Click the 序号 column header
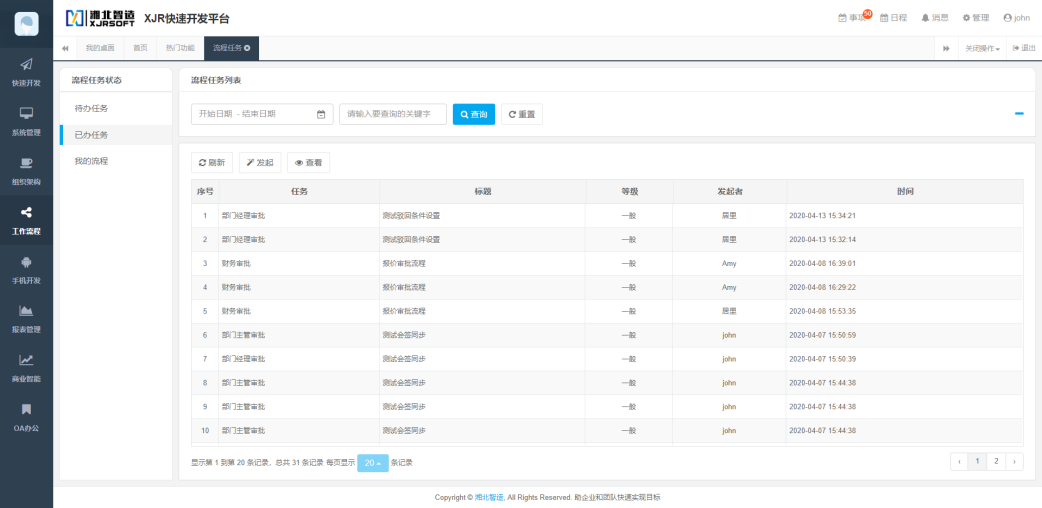 tap(205, 191)
